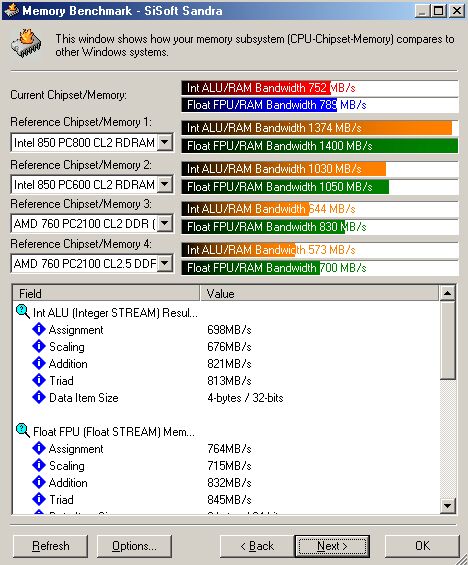Confirm with the OK button
This screenshot has height=565, width=468.
[x=422, y=546]
